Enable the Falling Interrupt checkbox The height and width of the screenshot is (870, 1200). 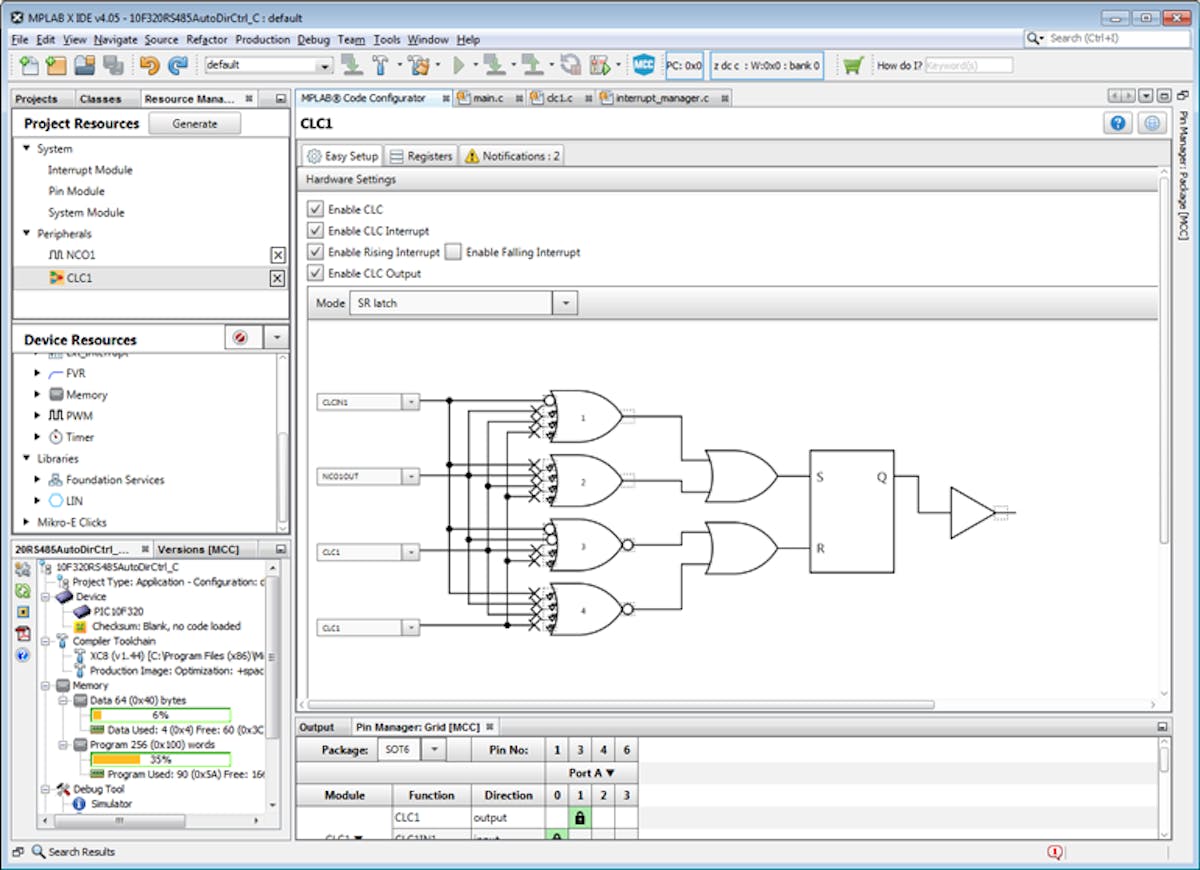click(452, 252)
